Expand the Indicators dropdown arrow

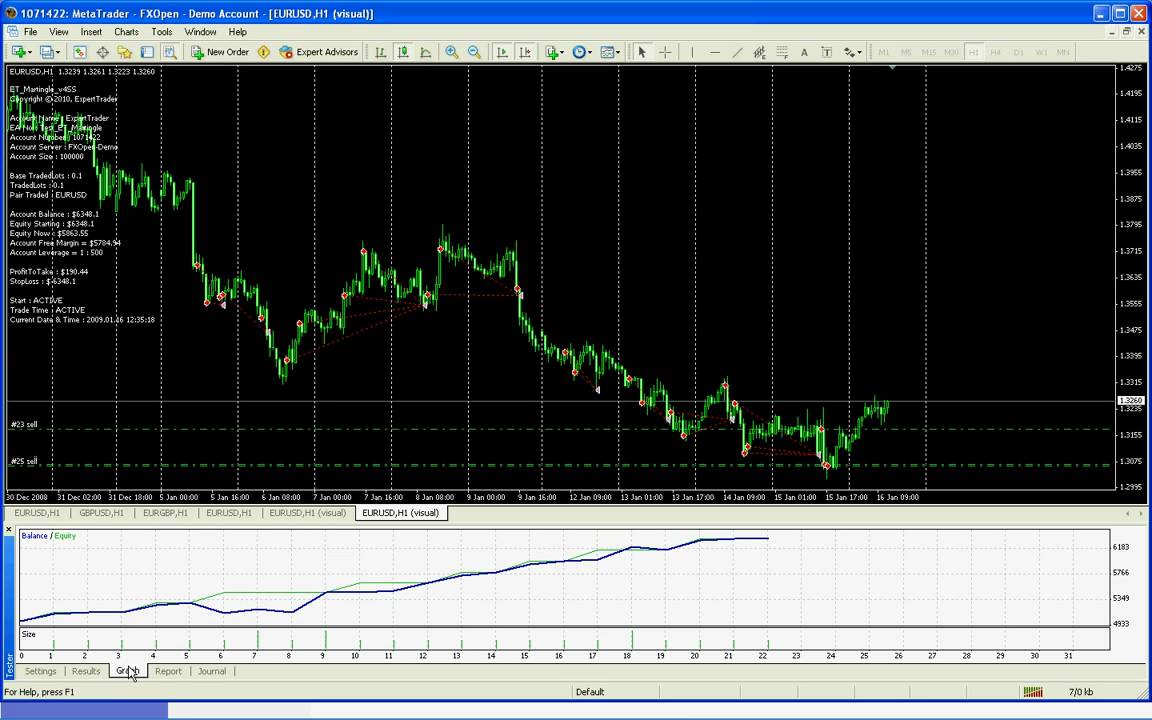[x=562, y=52]
